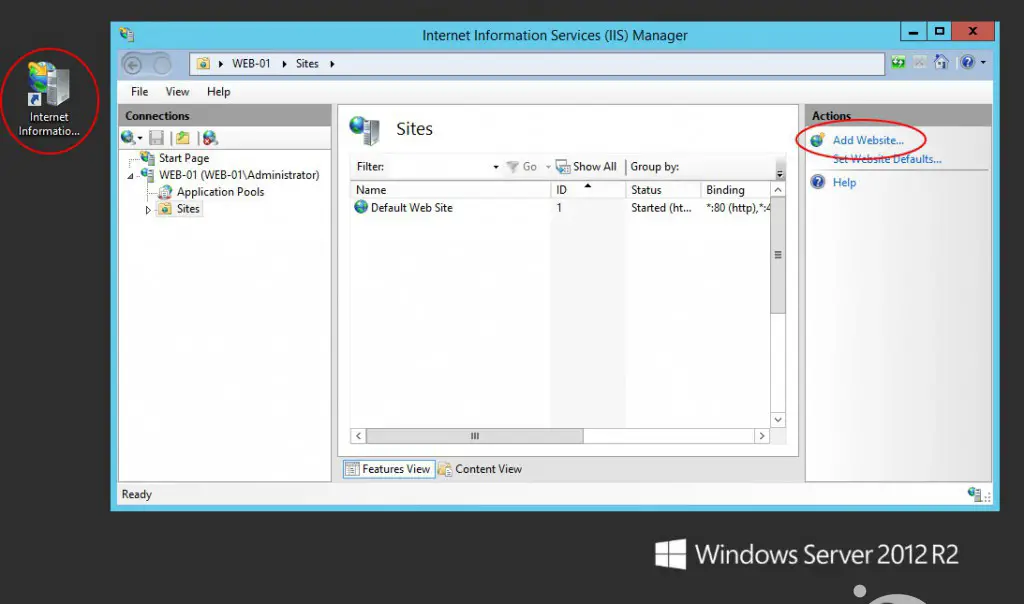The width and height of the screenshot is (1024, 604).
Task: Click the folder icon in the address bar
Action: pos(203,63)
